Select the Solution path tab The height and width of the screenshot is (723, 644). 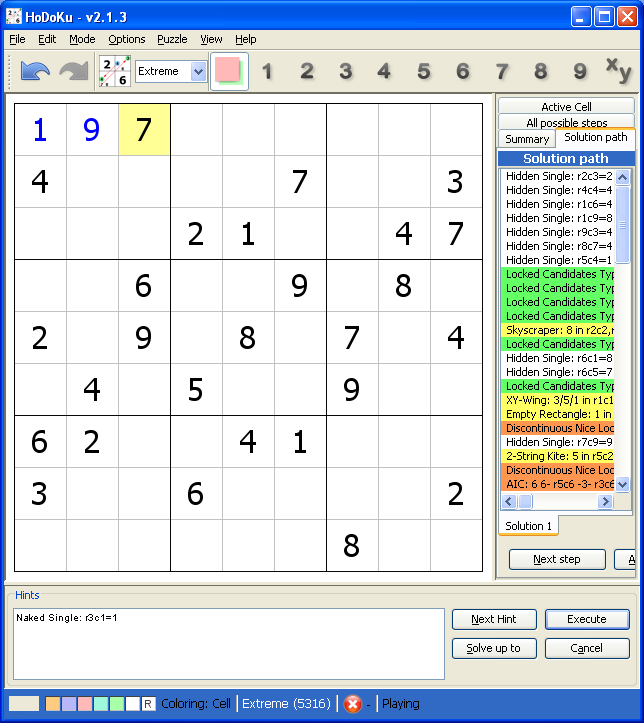point(596,137)
